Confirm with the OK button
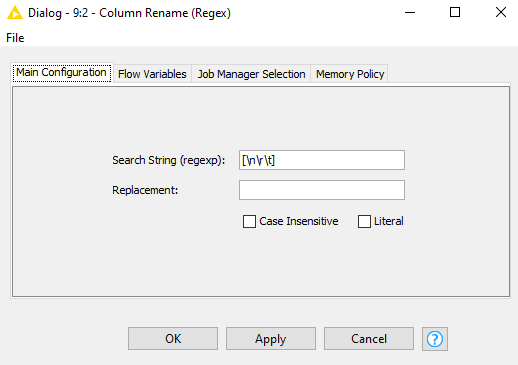This screenshot has width=518, height=365. (x=173, y=339)
